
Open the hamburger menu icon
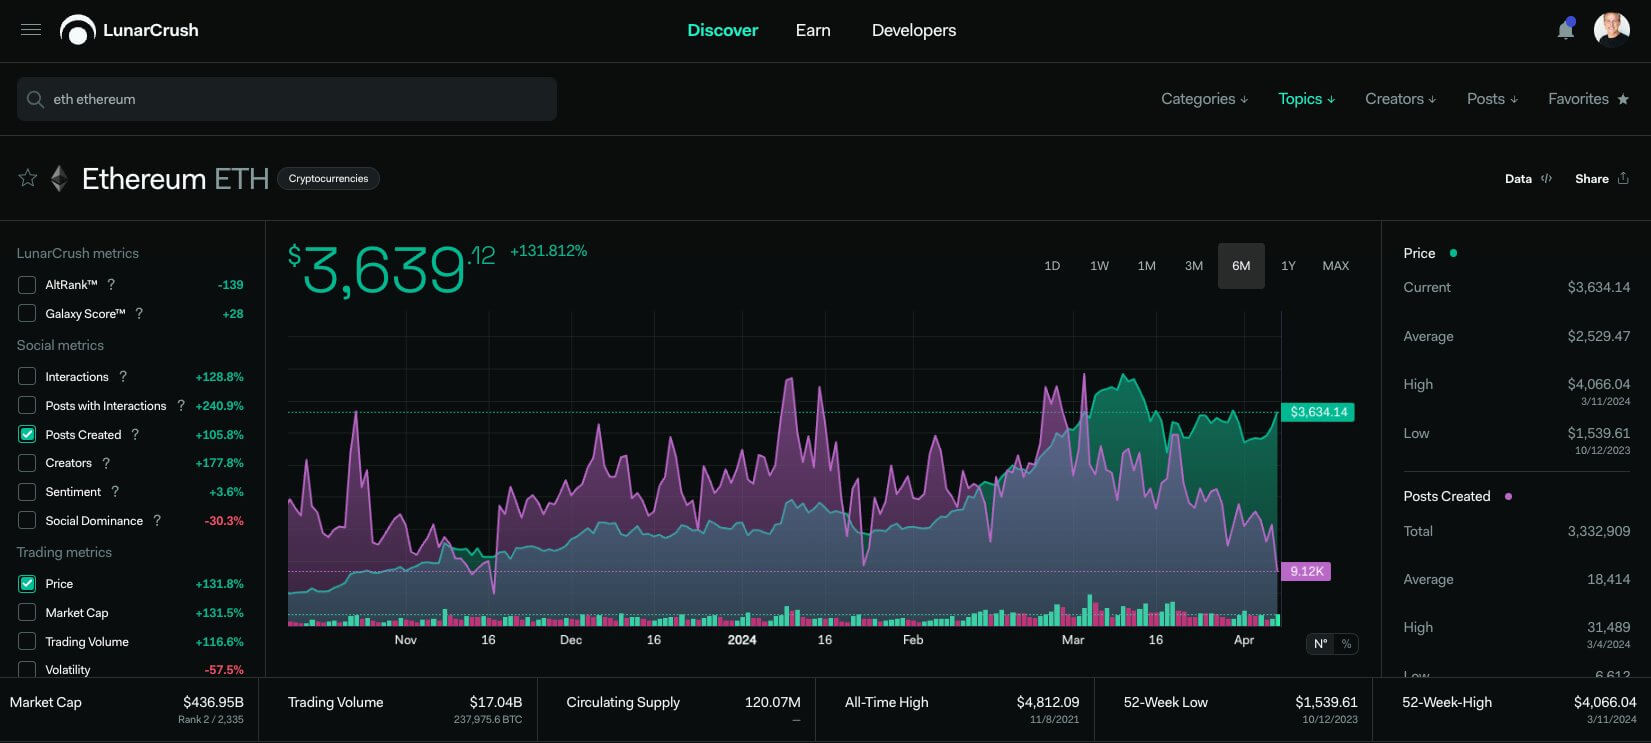(x=31, y=30)
